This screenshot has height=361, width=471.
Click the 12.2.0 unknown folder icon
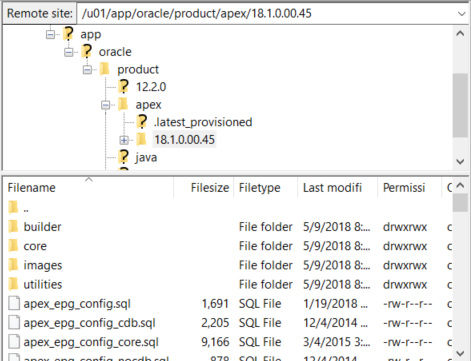(x=124, y=86)
